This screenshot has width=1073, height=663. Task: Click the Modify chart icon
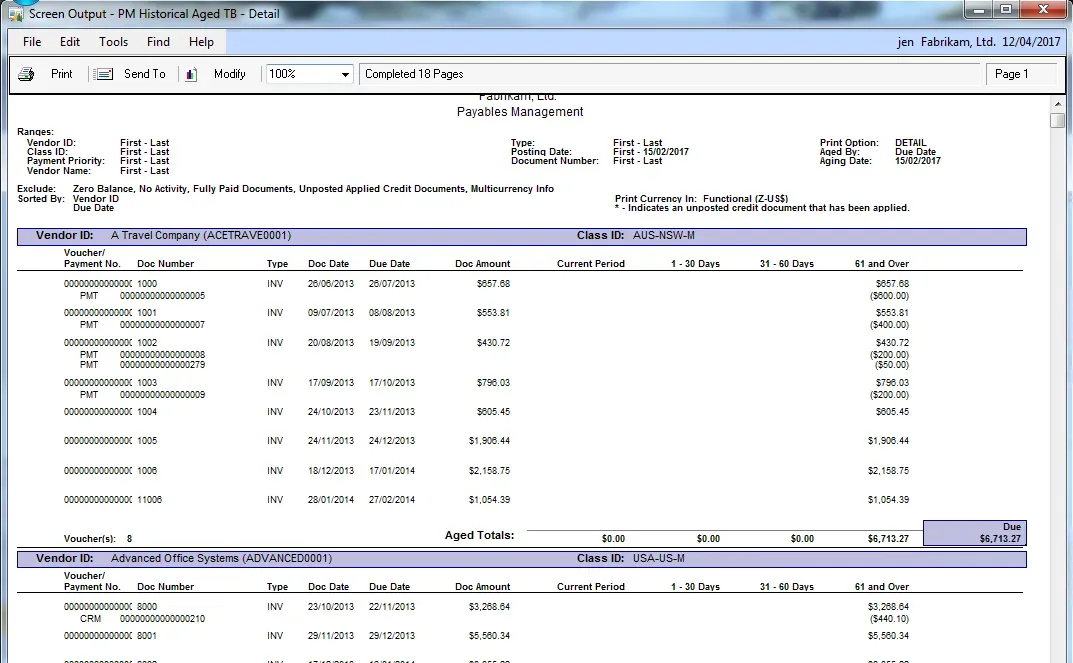pyautogui.click(x=192, y=74)
